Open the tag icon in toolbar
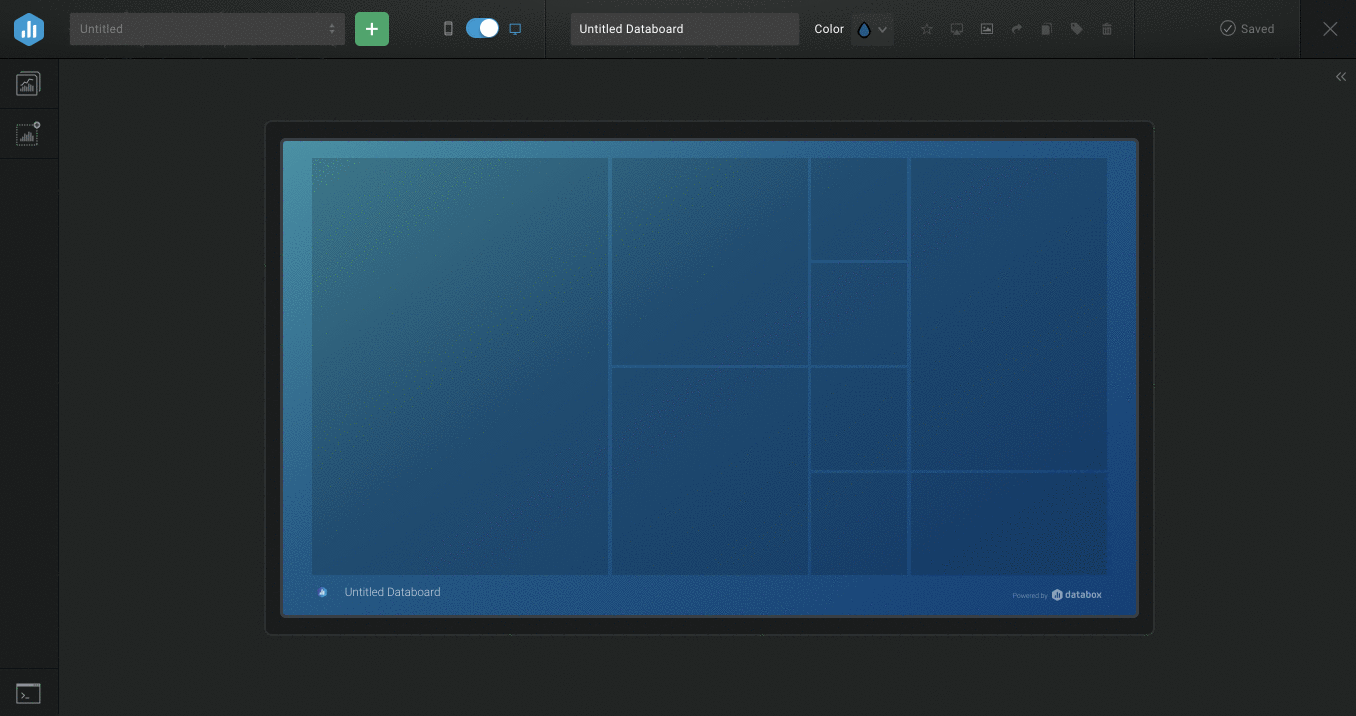The height and width of the screenshot is (716, 1356). point(1077,29)
